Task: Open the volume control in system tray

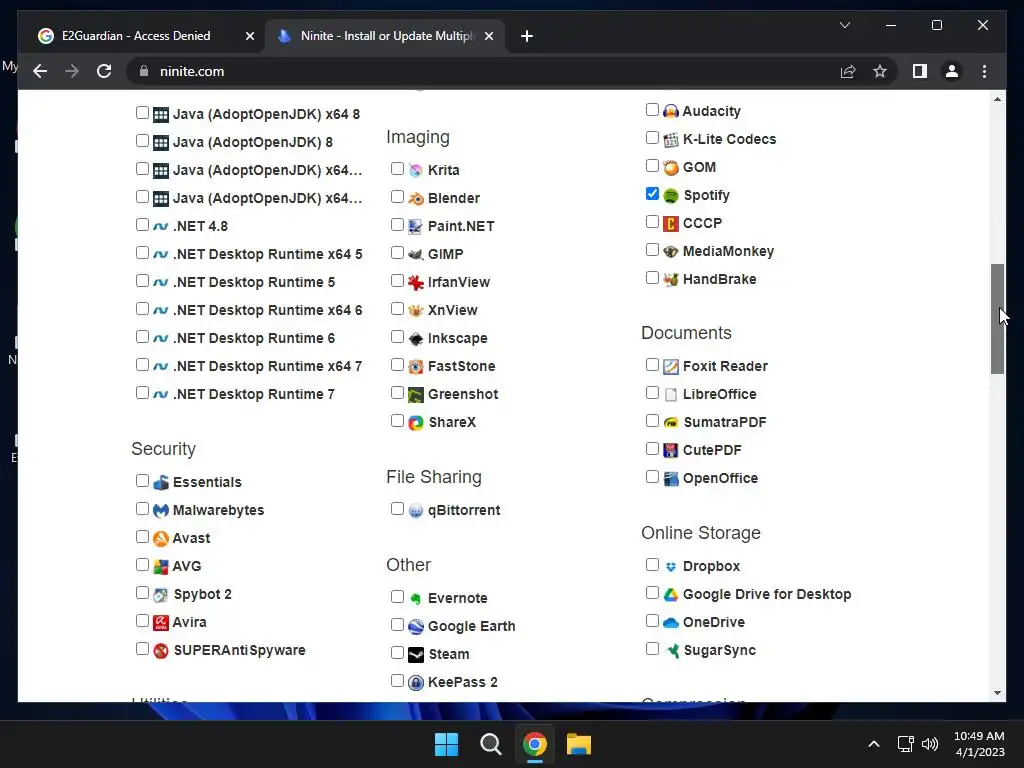Action: (x=930, y=744)
